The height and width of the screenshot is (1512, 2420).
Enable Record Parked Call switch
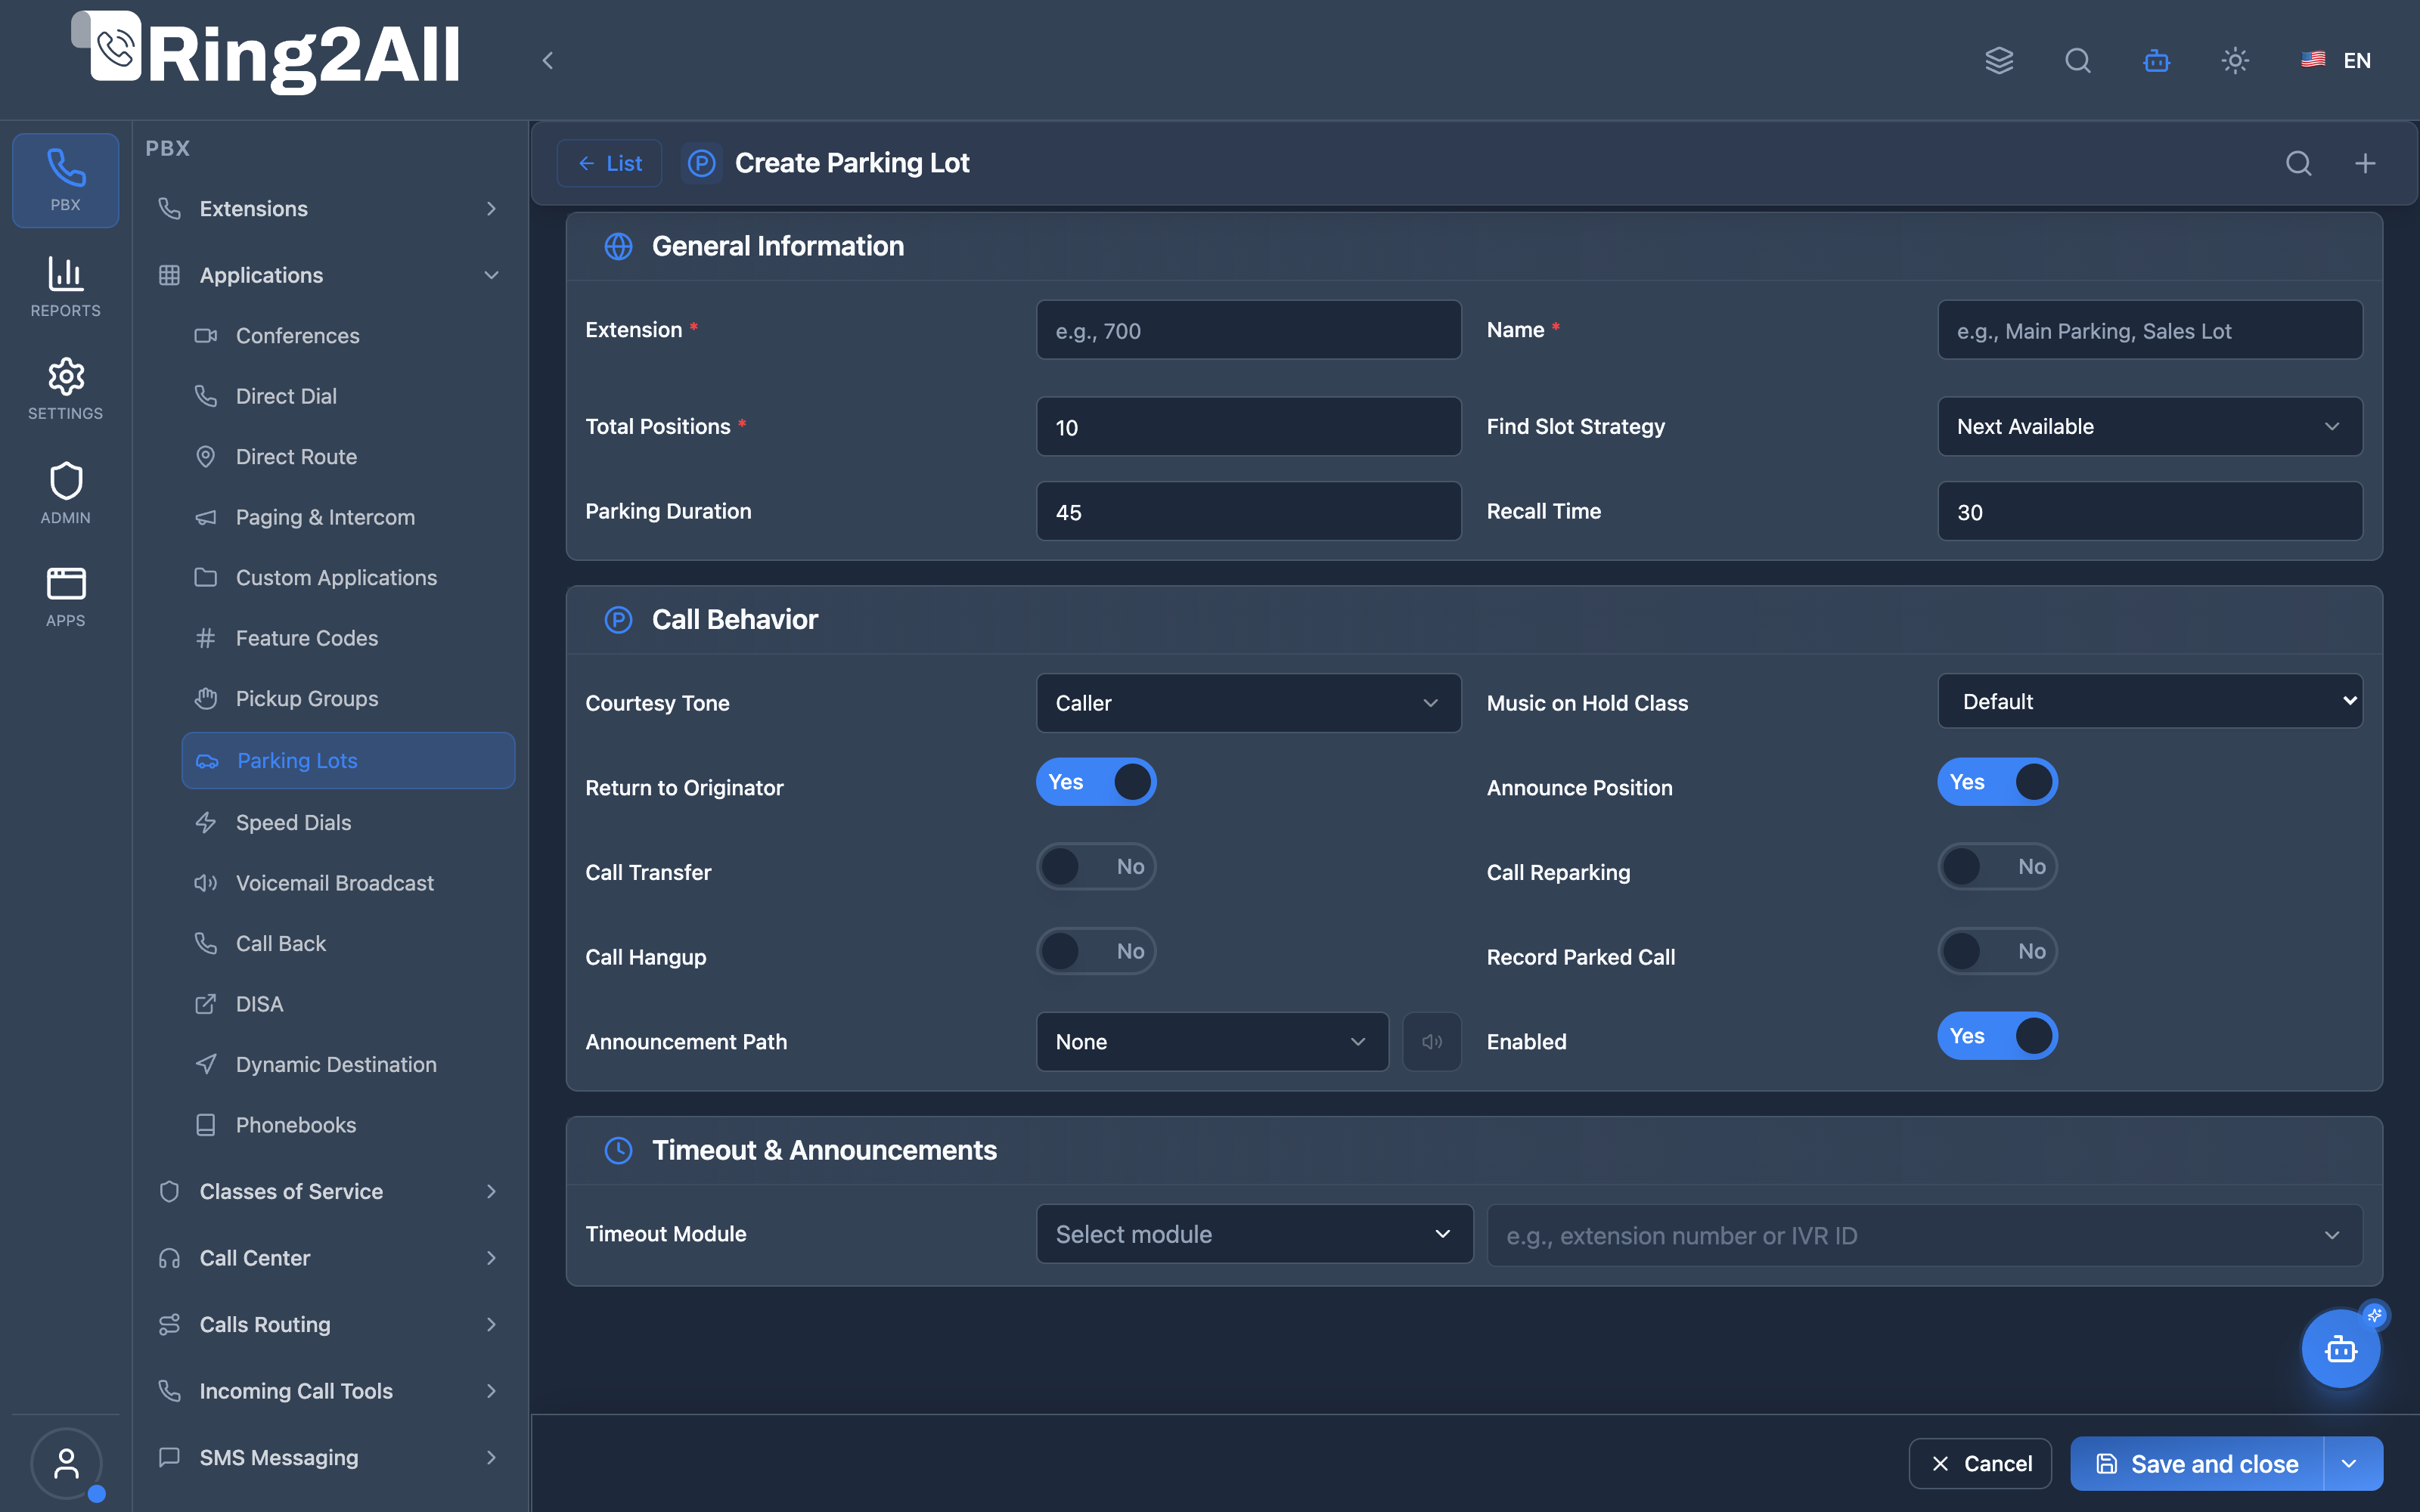pyautogui.click(x=1997, y=951)
